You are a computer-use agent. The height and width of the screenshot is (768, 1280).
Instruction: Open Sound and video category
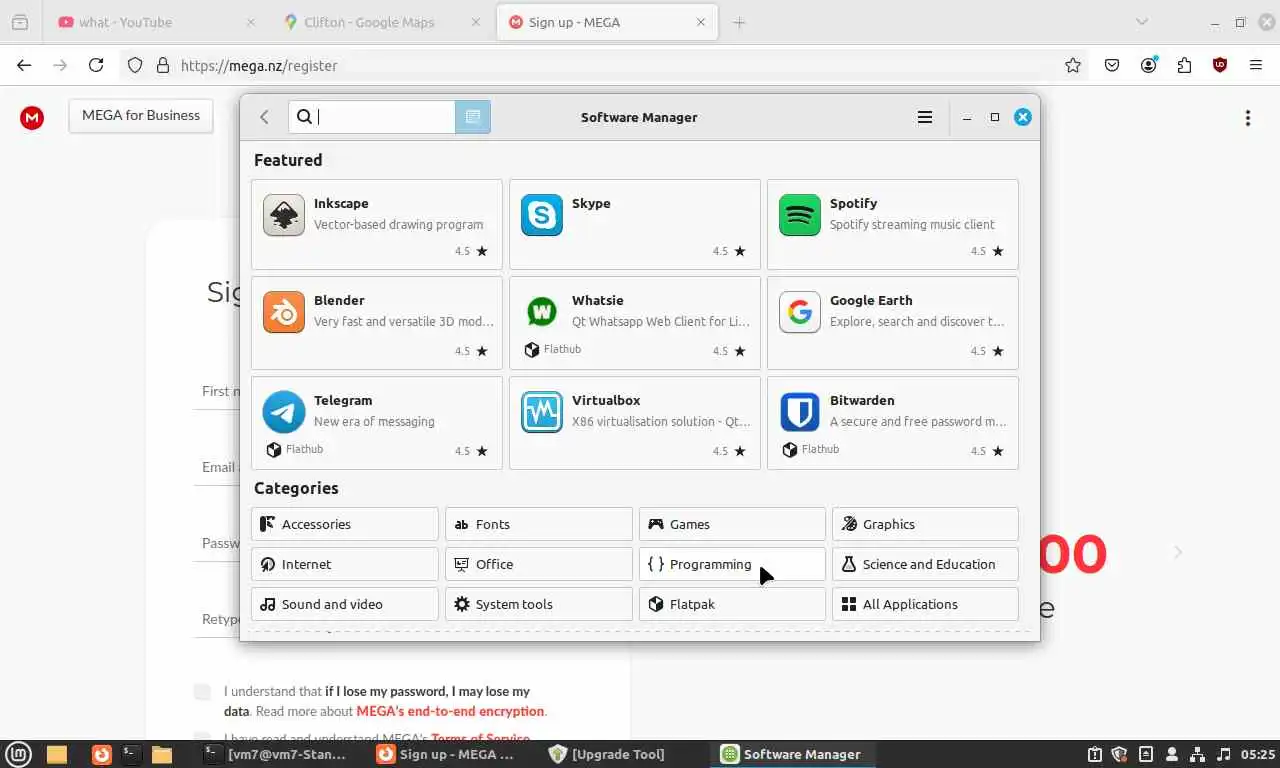pos(345,604)
